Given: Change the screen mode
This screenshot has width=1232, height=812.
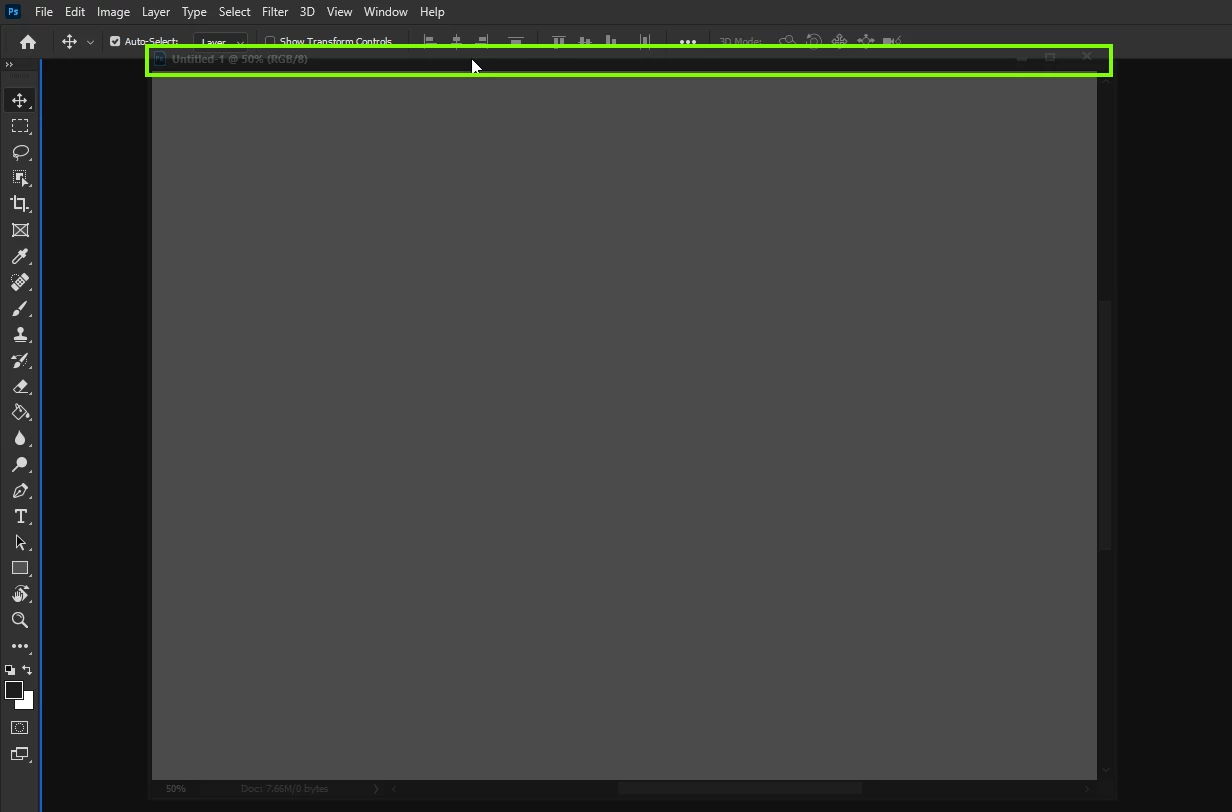Looking at the screenshot, I should 20,754.
